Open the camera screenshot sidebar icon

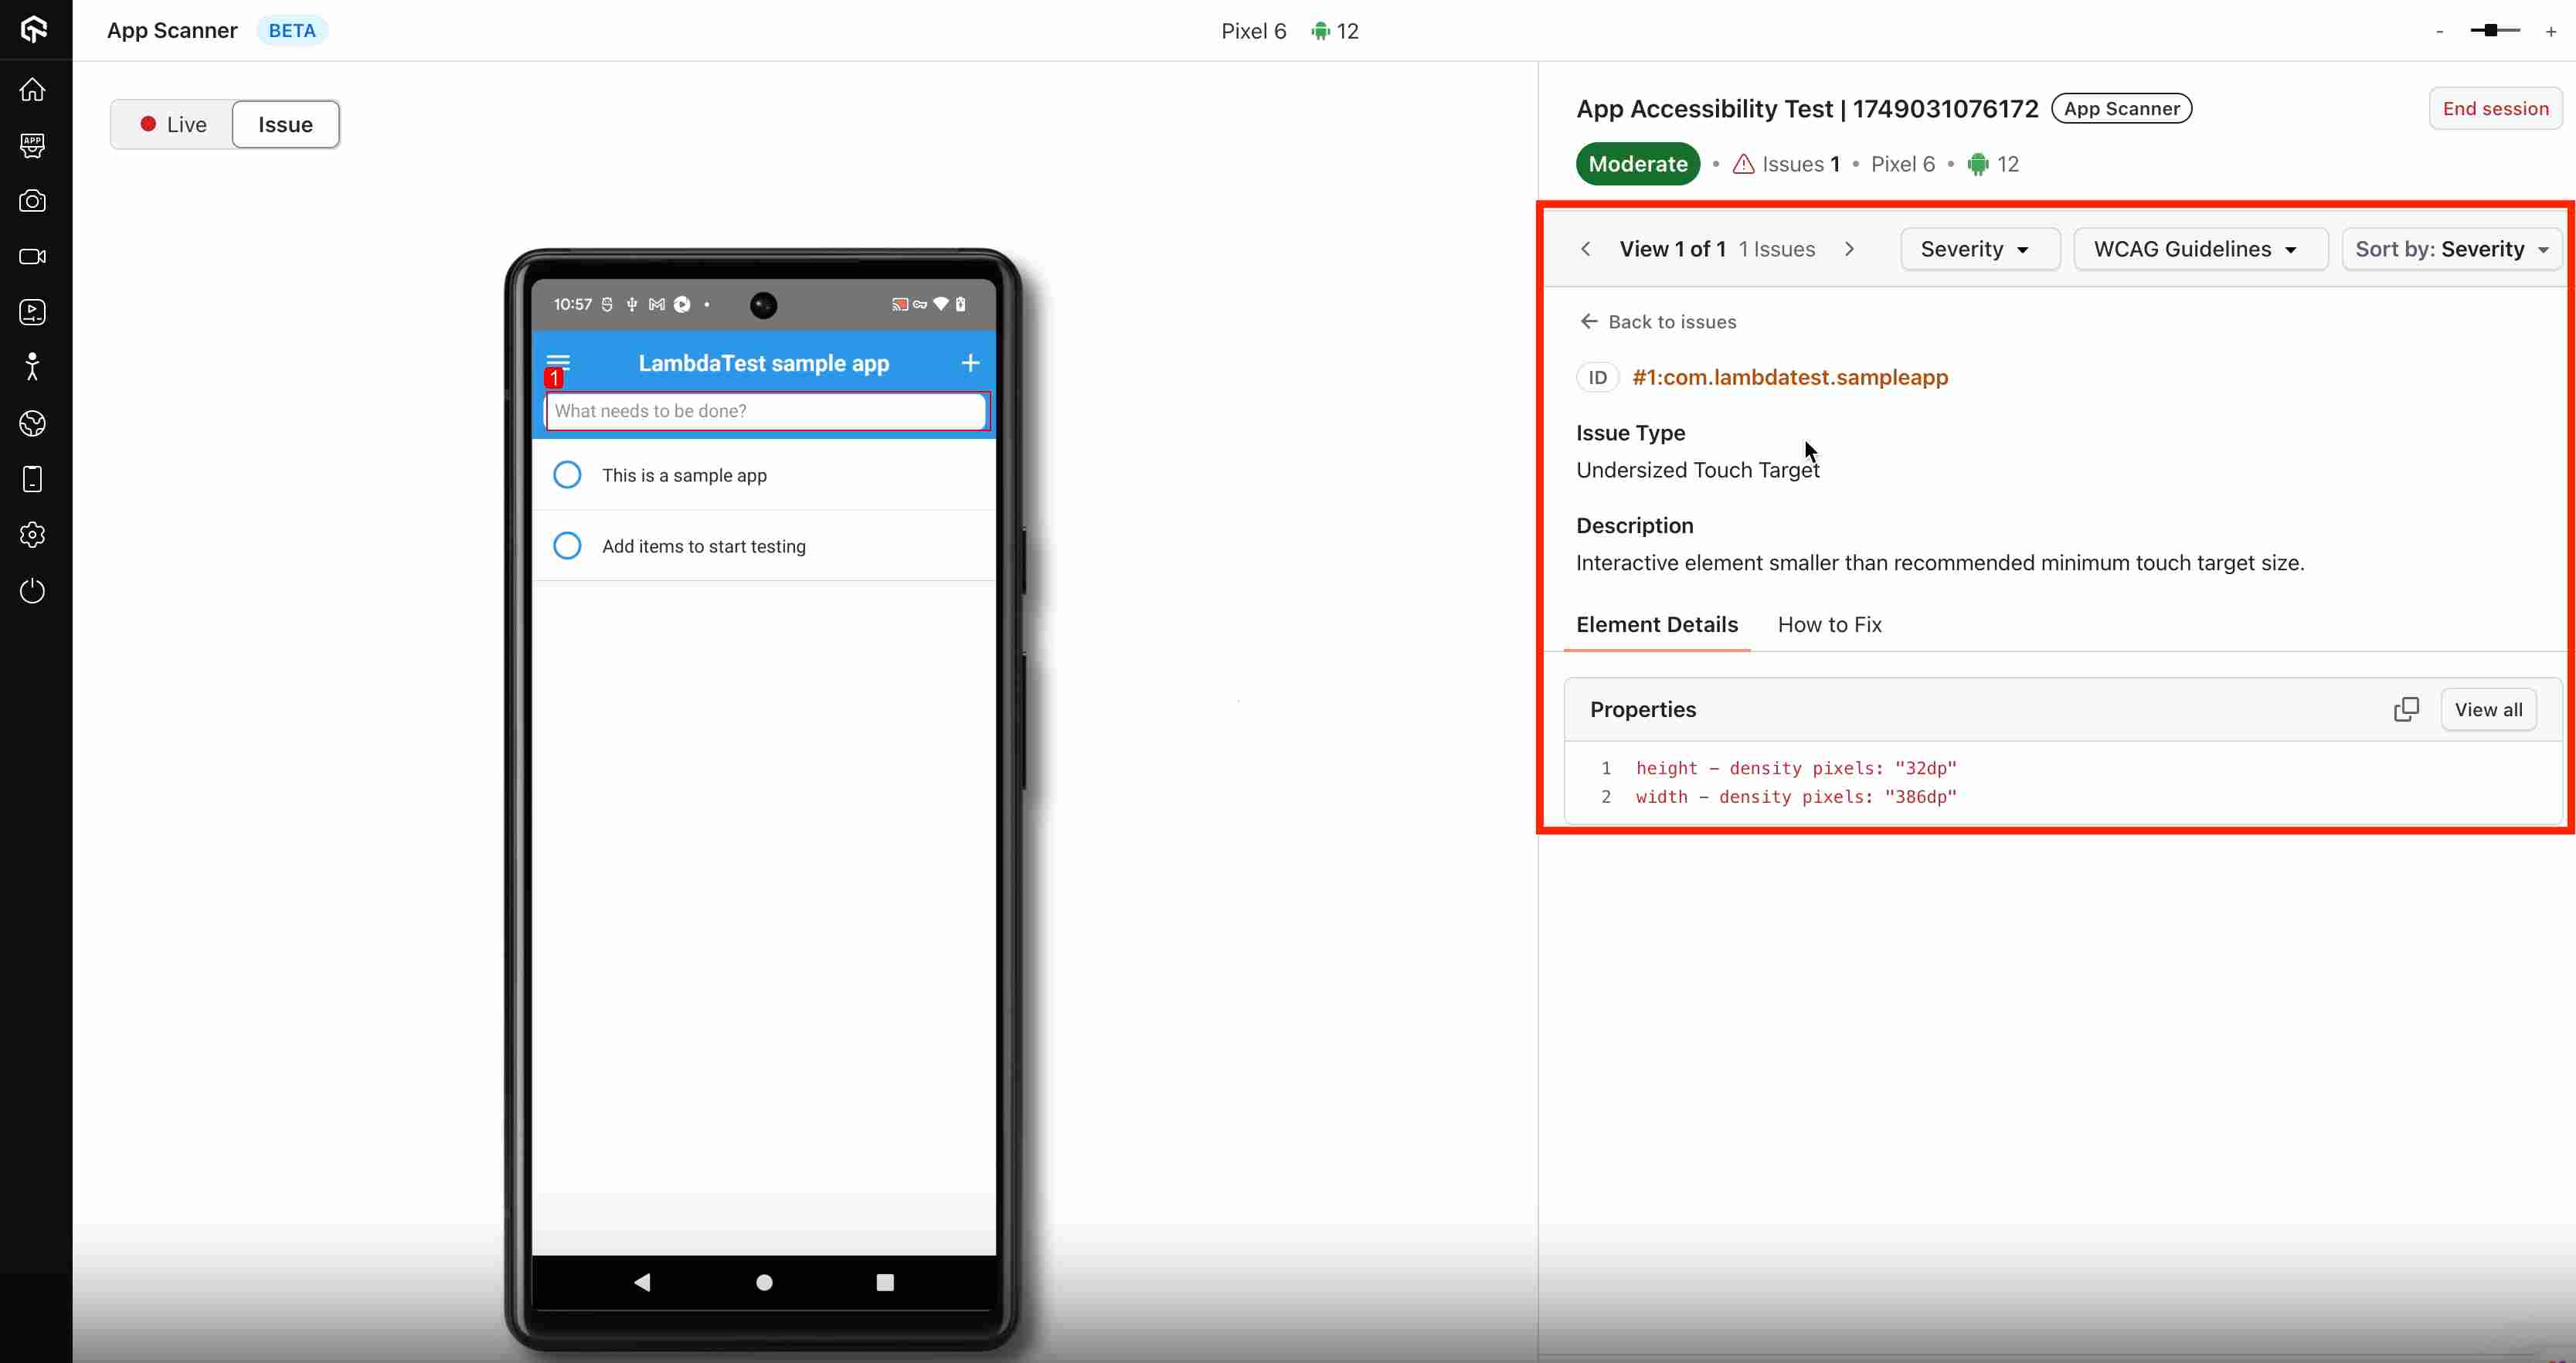click(33, 201)
